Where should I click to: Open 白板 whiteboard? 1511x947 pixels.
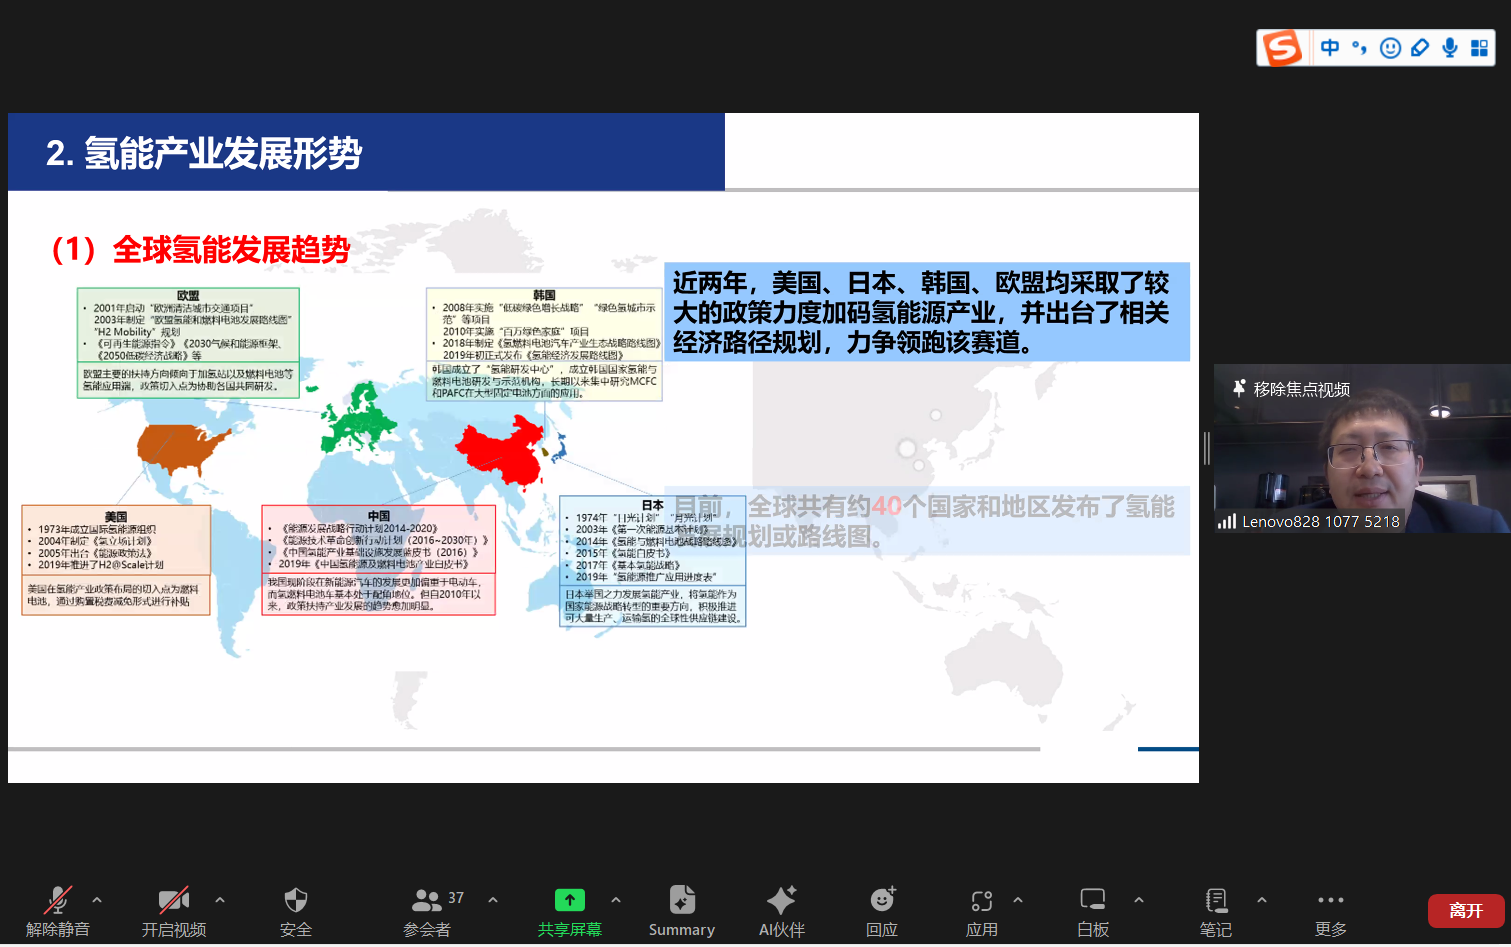pyautogui.click(x=1093, y=911)
